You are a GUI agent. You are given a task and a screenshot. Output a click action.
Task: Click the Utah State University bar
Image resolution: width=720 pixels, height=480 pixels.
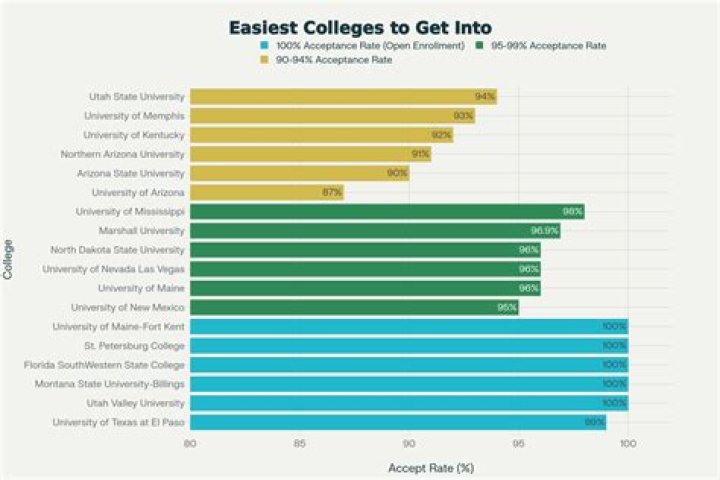coord(342,97)
